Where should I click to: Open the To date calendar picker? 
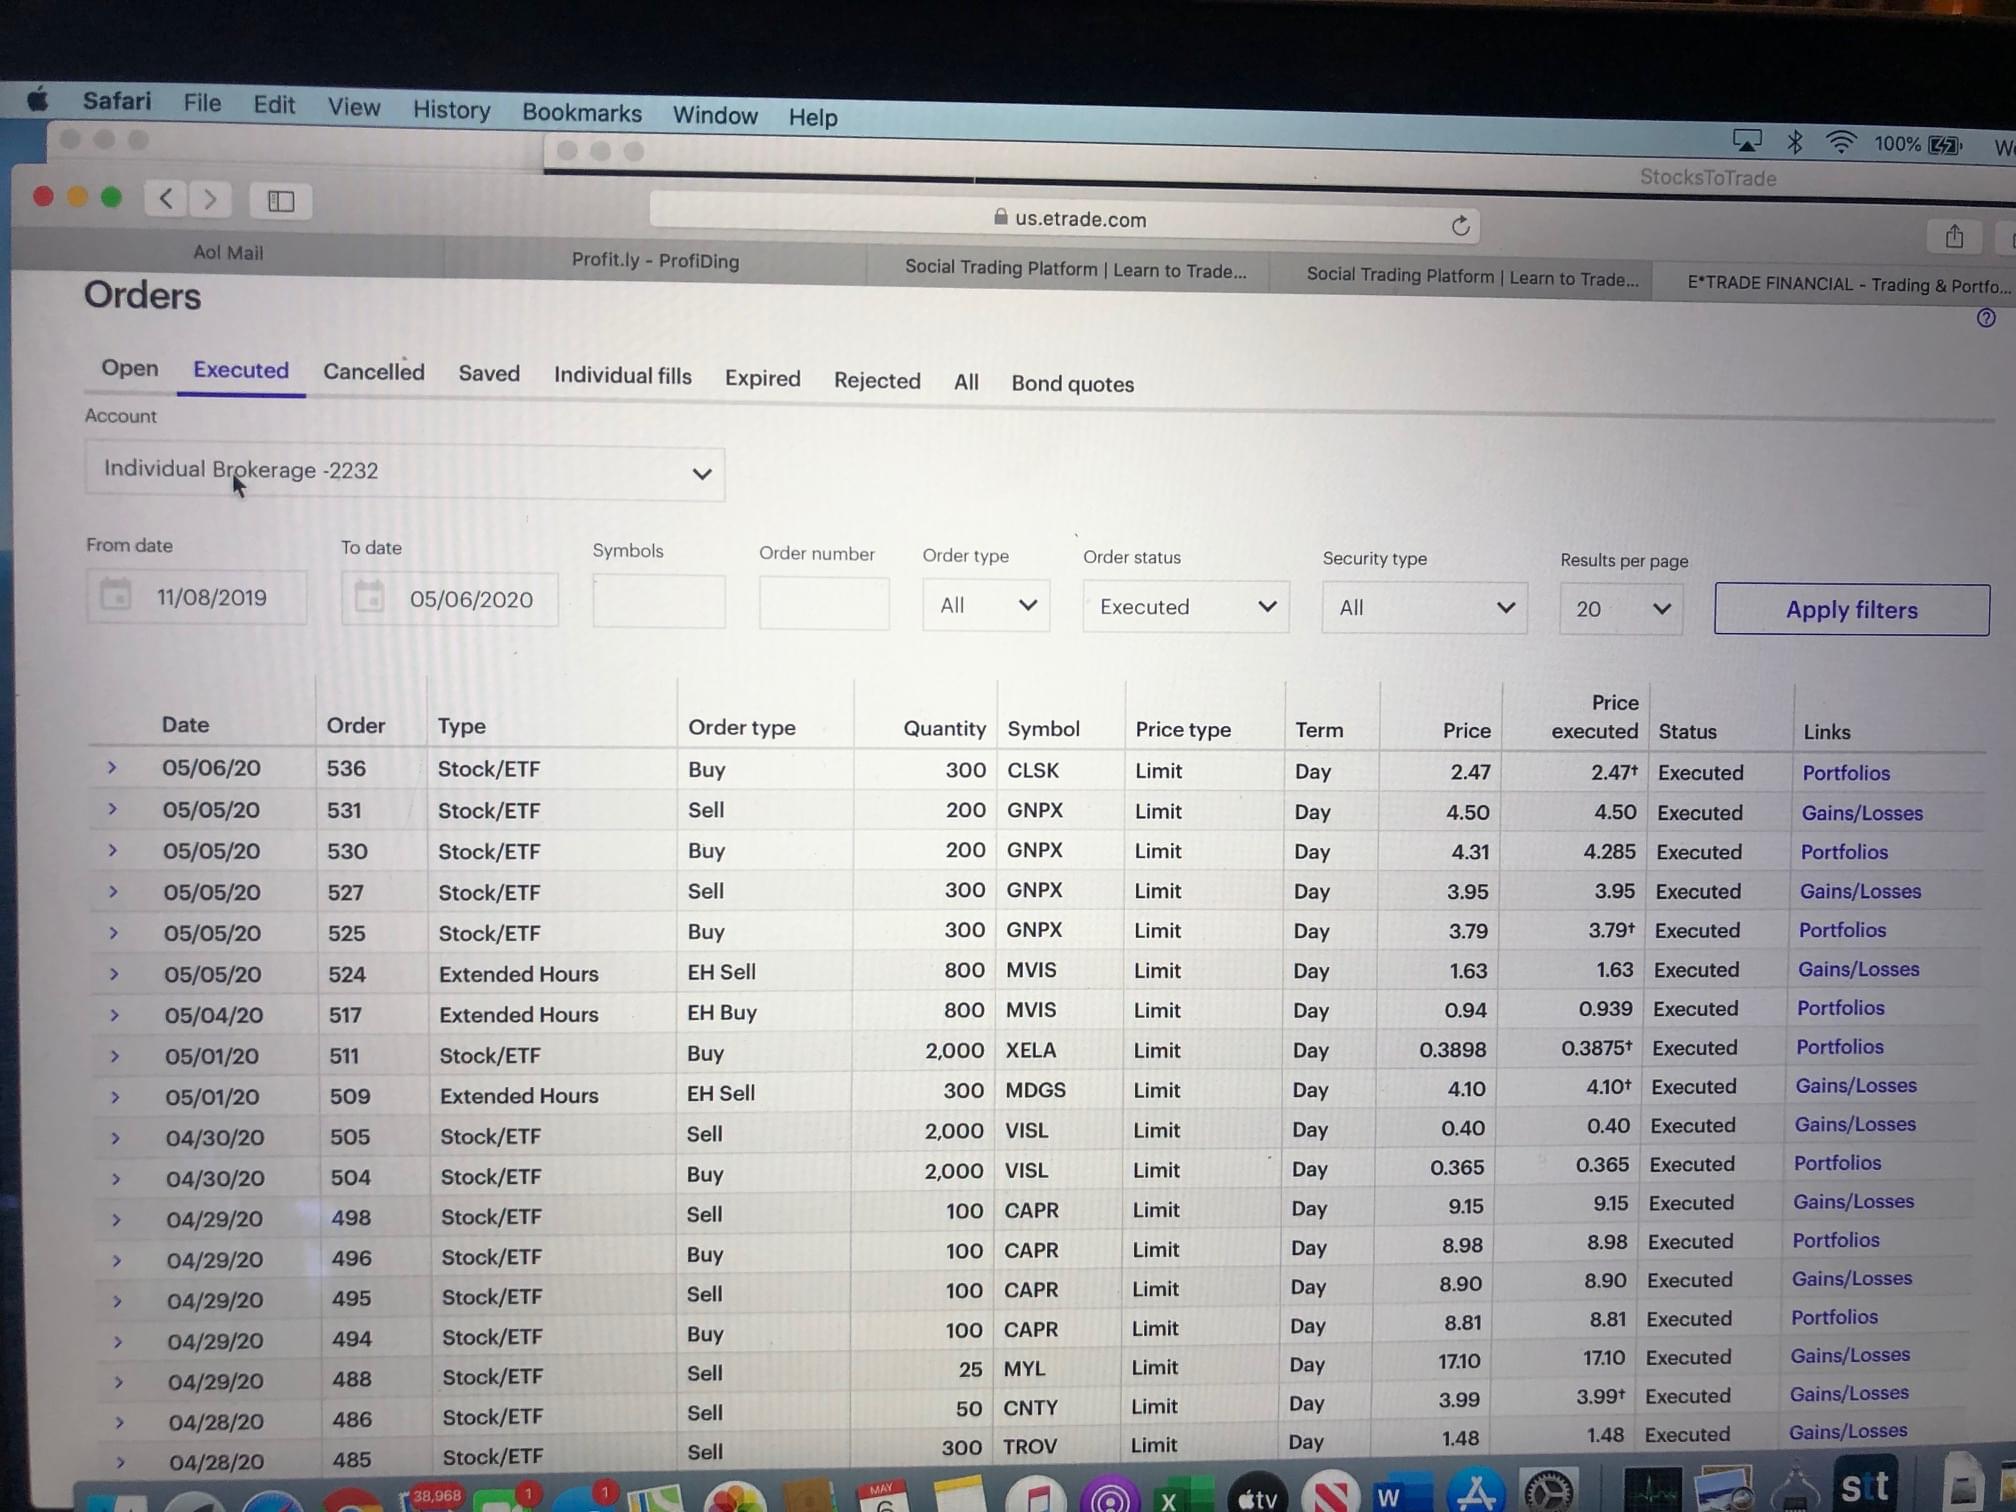pyautogui.click(x=369, y=598)
